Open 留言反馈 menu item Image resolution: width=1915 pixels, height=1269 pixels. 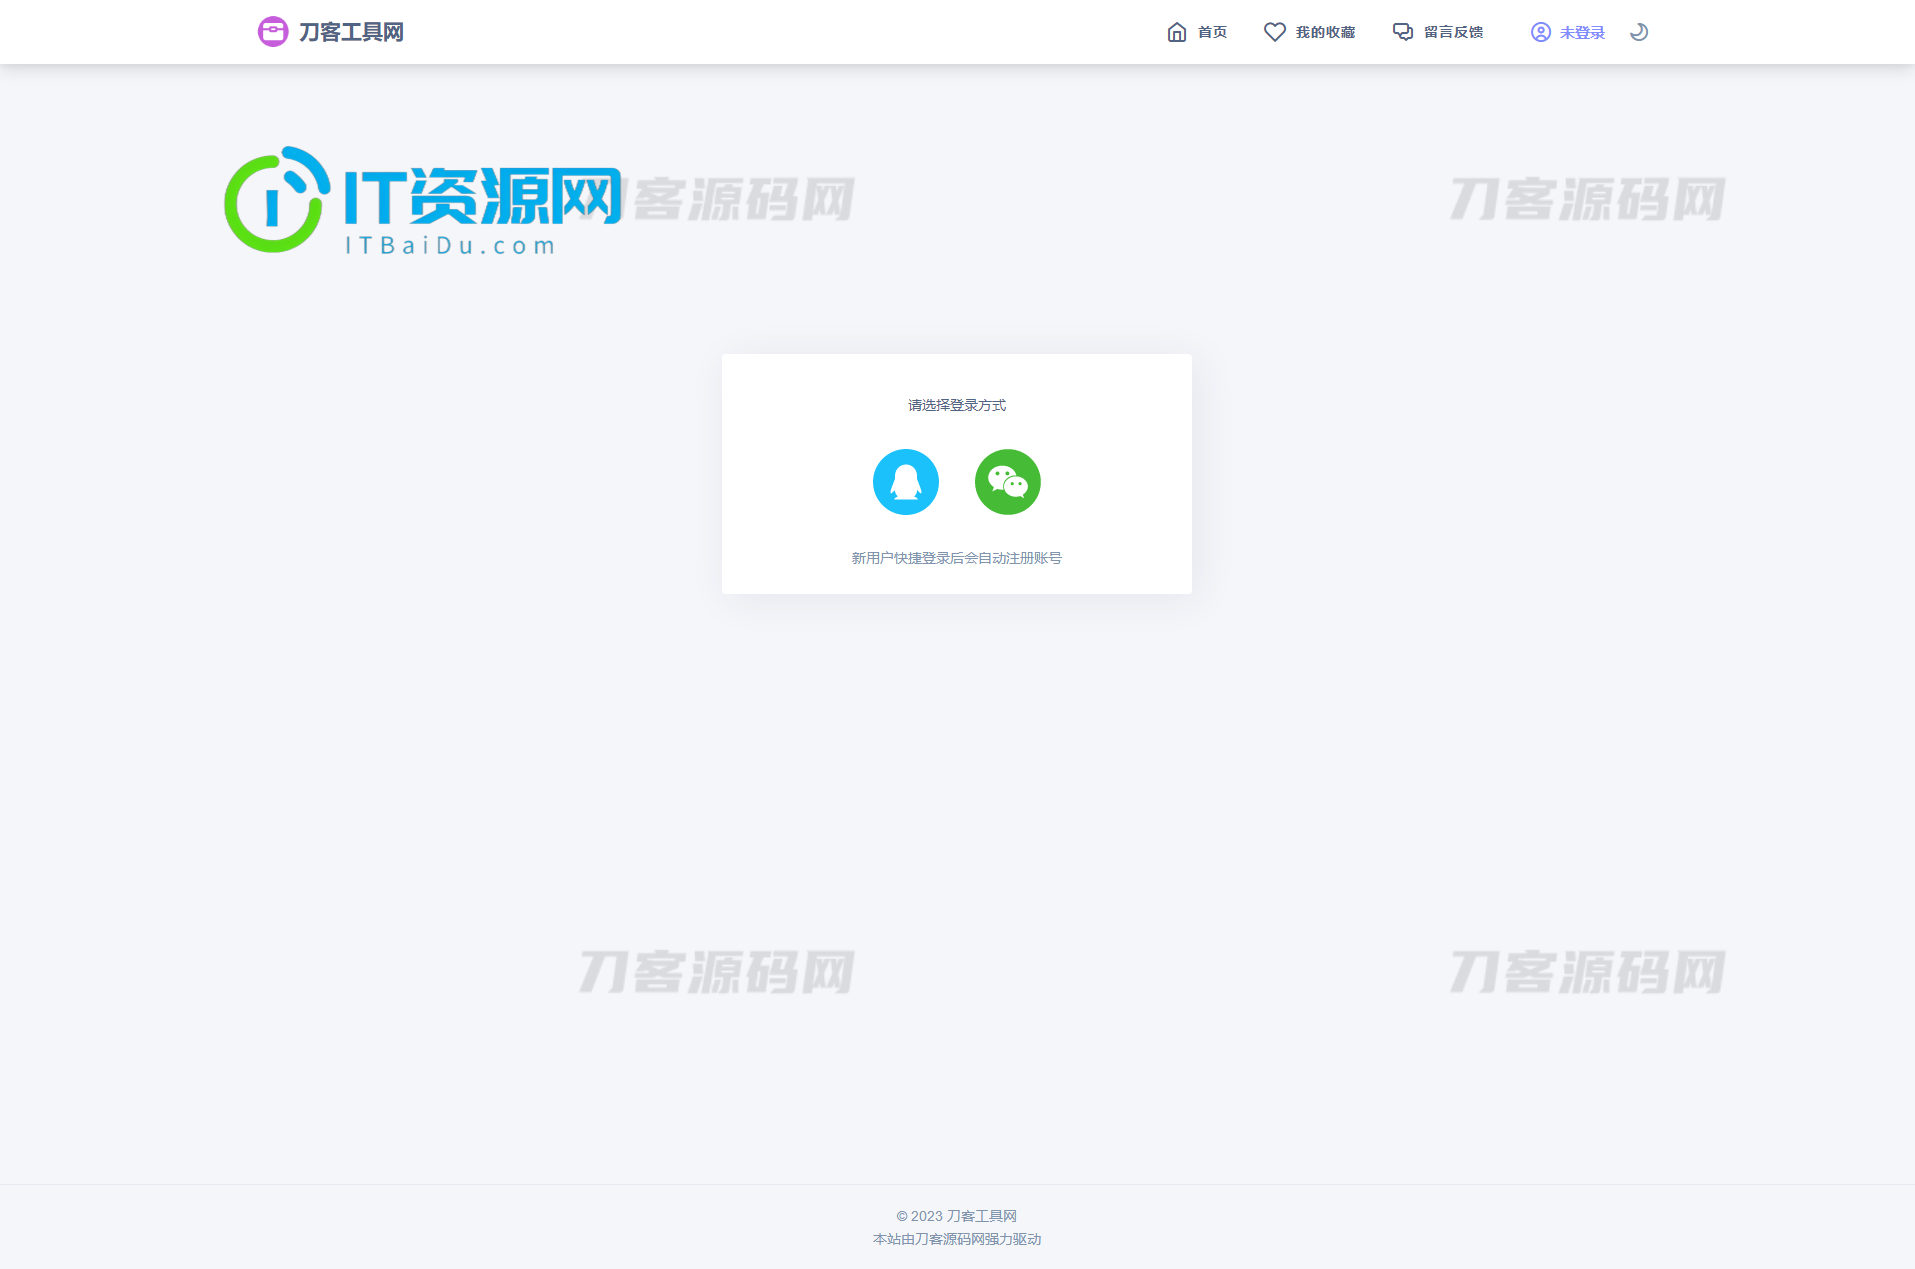coord(1453,32)
